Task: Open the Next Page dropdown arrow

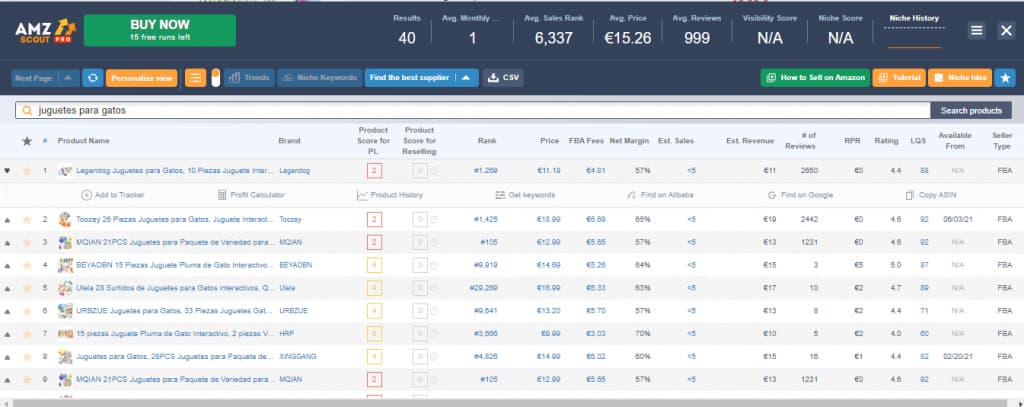Action: 68,78
